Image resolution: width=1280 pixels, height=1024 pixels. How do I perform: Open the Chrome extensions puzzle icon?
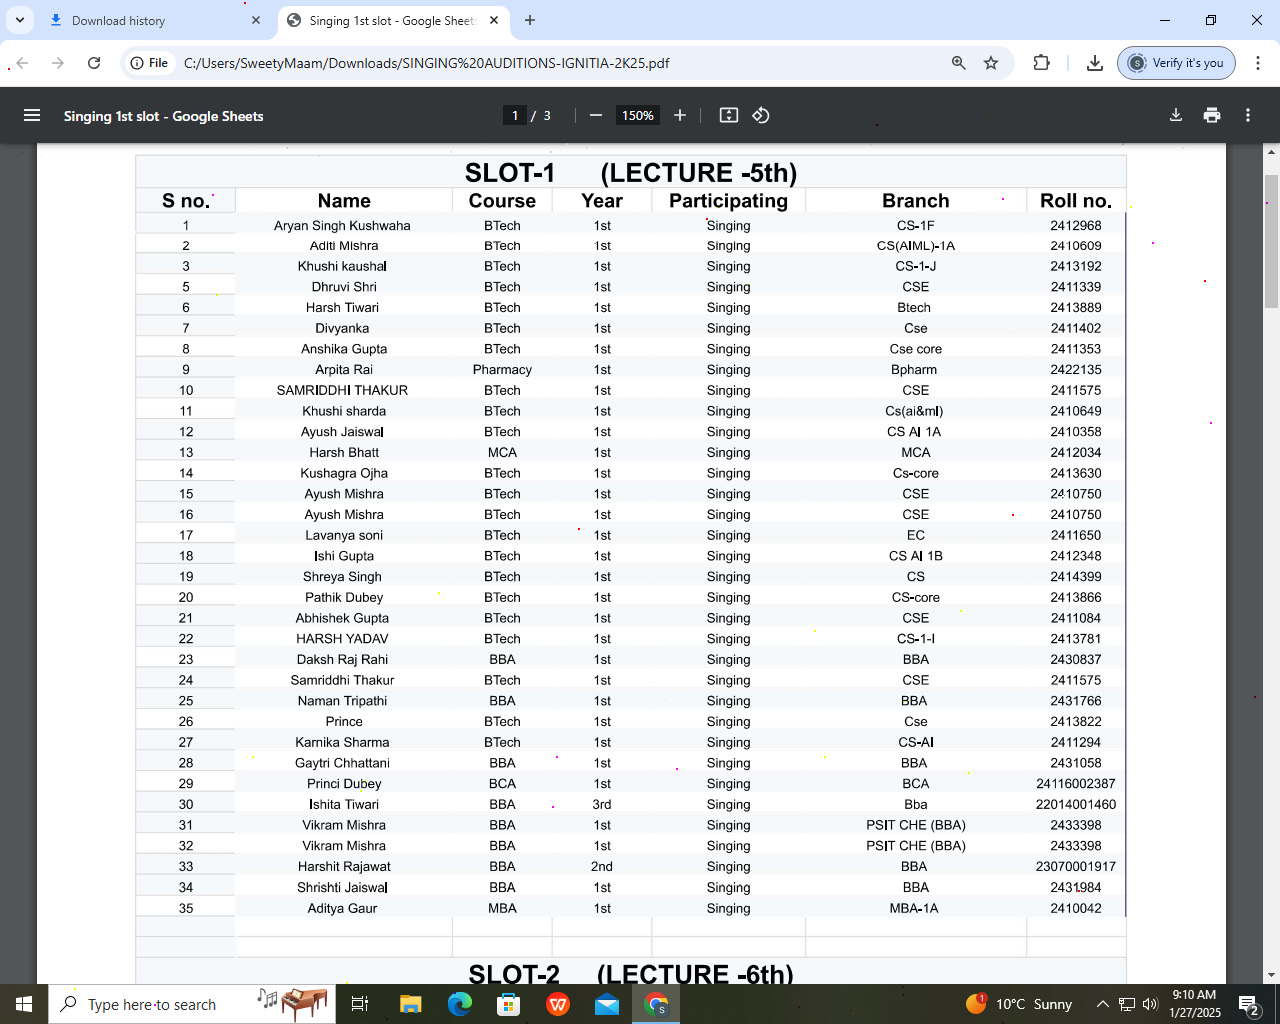[x=1042, y=63]
